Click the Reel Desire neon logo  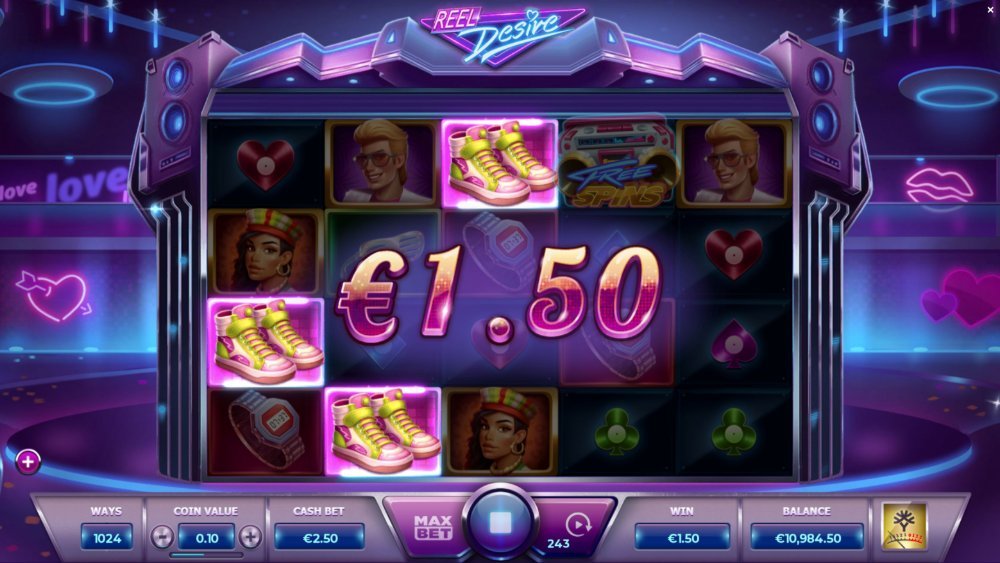click(501, 35)
